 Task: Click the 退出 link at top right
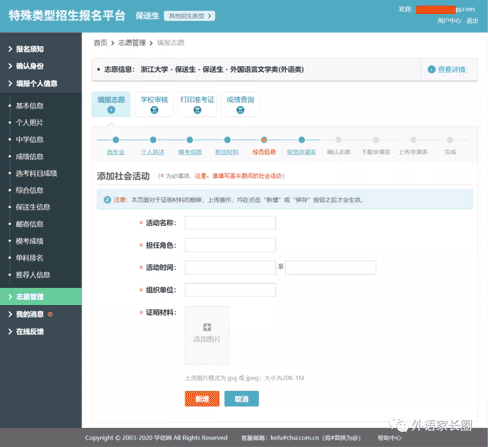click(472, 21)
